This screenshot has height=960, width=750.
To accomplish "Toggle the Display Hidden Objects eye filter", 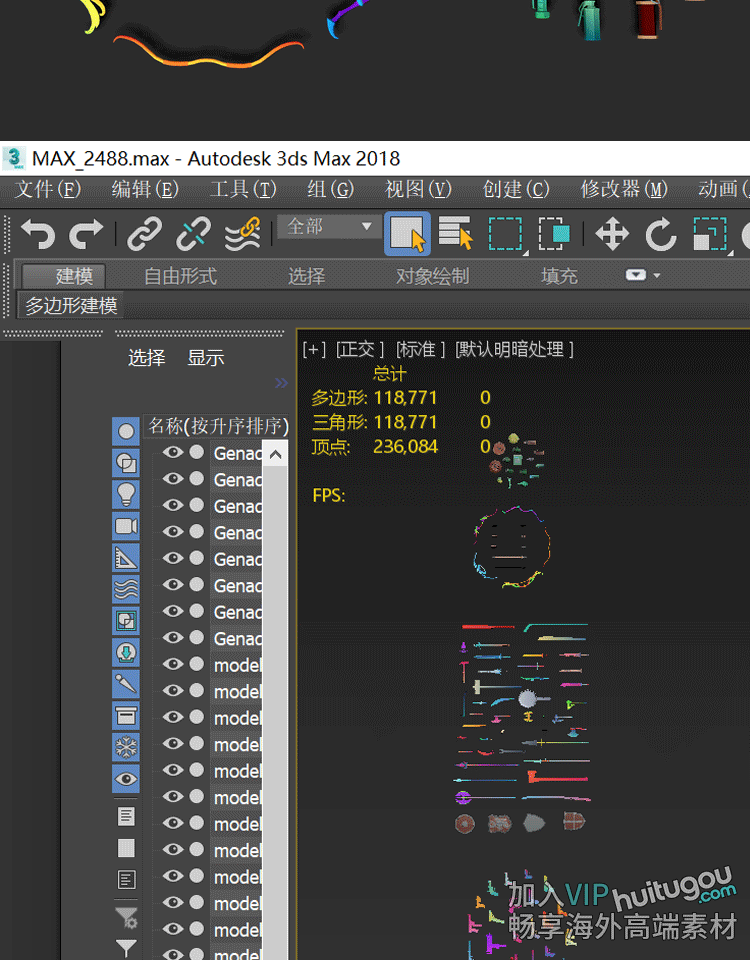I will click(126, 779).
